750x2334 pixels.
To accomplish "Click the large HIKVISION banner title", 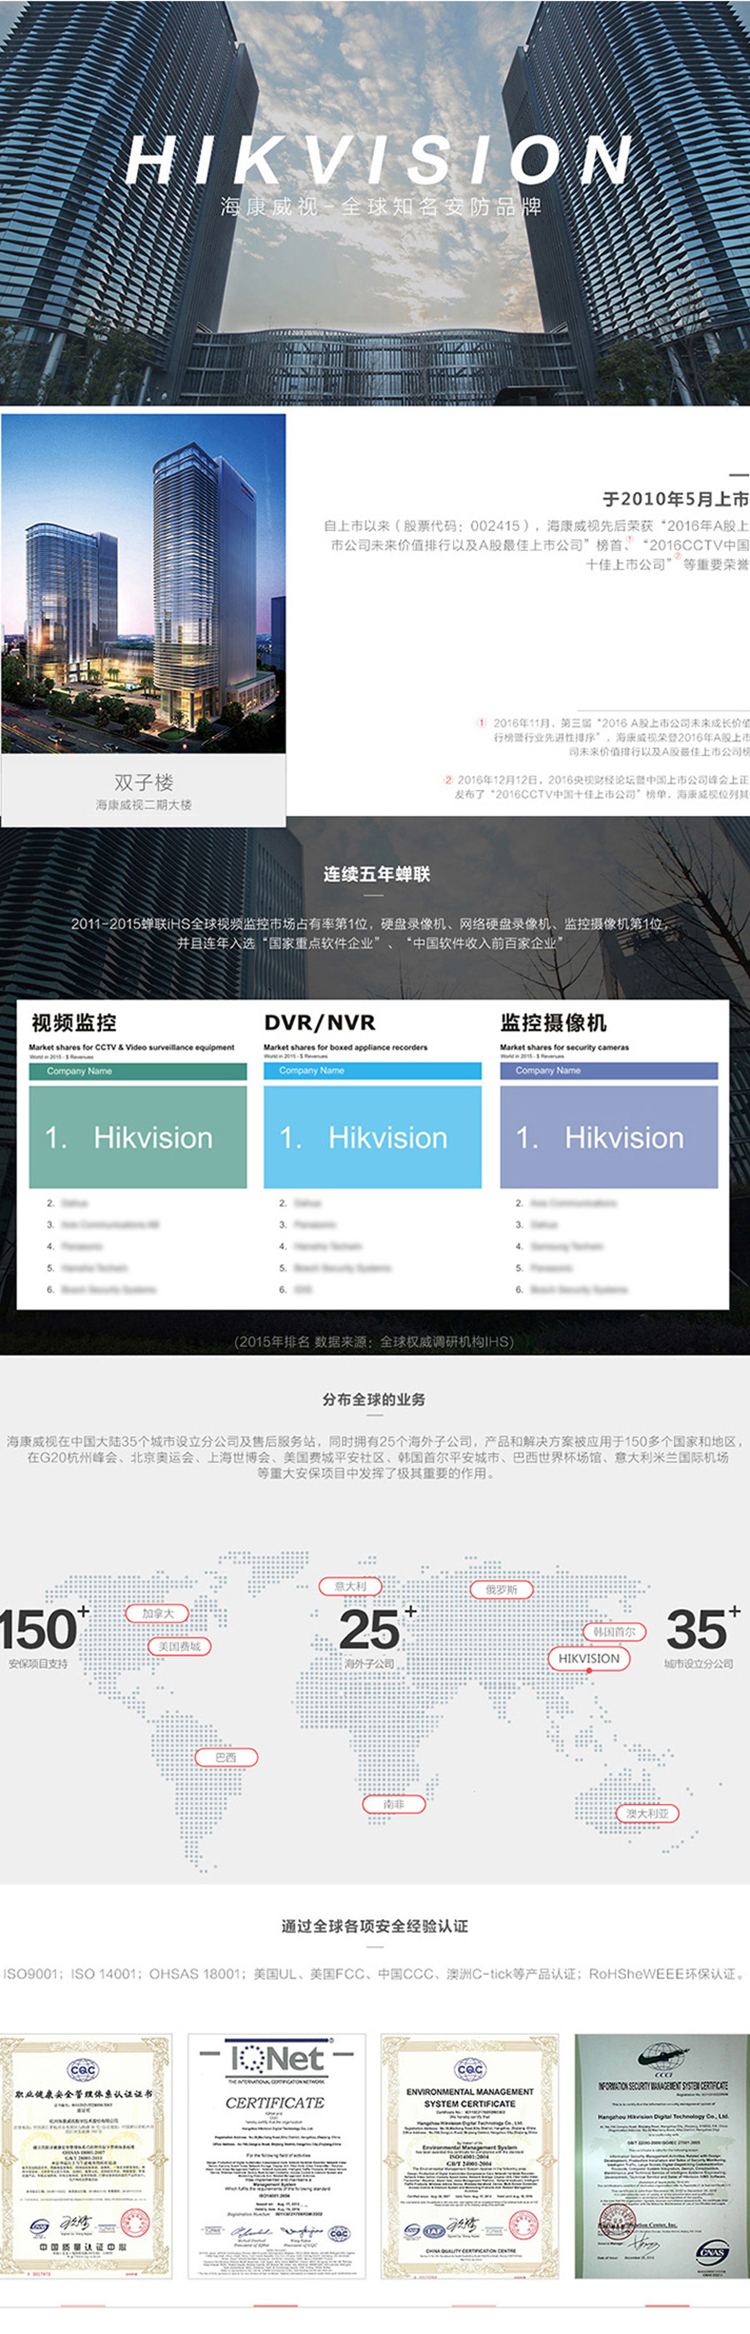I will [x=379, y=160].
